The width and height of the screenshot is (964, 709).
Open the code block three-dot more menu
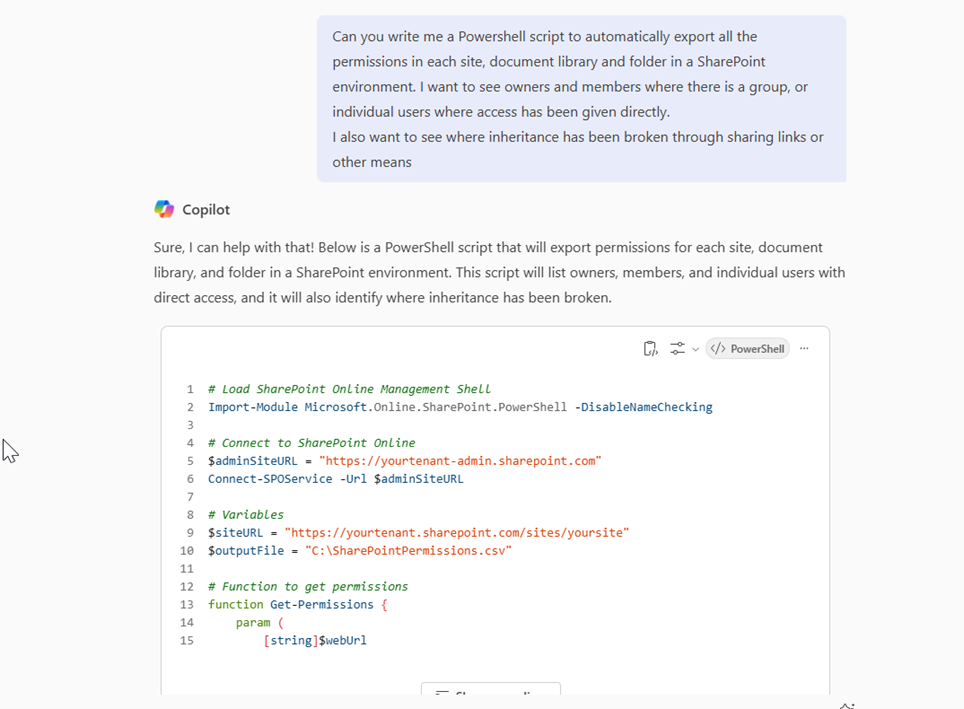[804, 349]
